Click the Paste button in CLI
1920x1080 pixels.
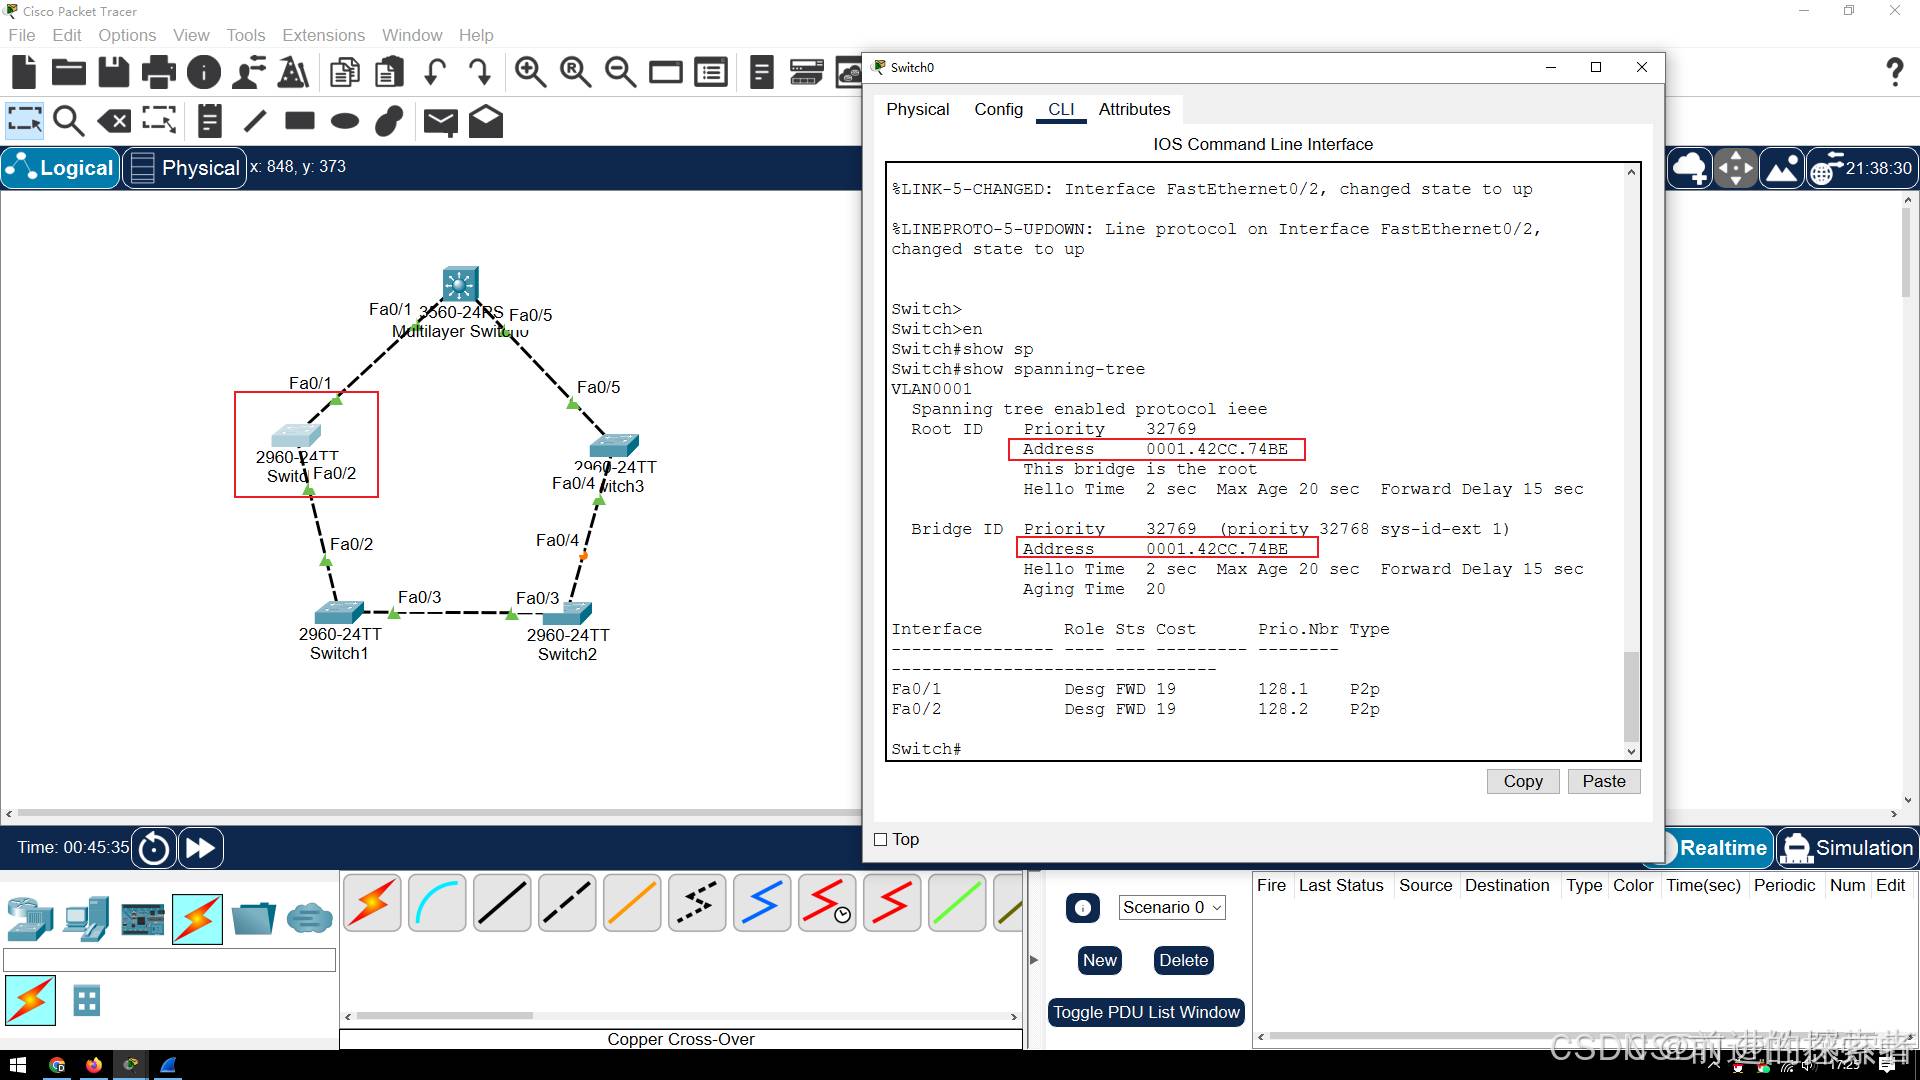pos(1603,781)
